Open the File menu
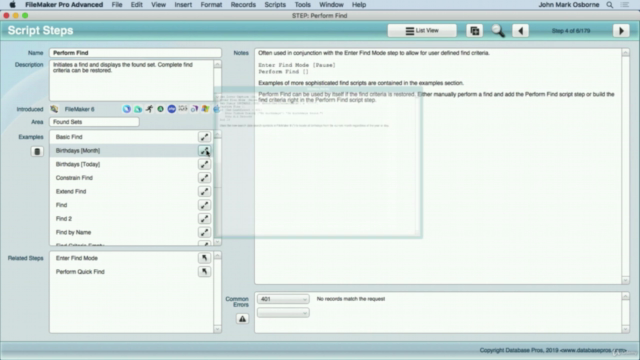This screenshot has height=360, width=640. point(117,5)
